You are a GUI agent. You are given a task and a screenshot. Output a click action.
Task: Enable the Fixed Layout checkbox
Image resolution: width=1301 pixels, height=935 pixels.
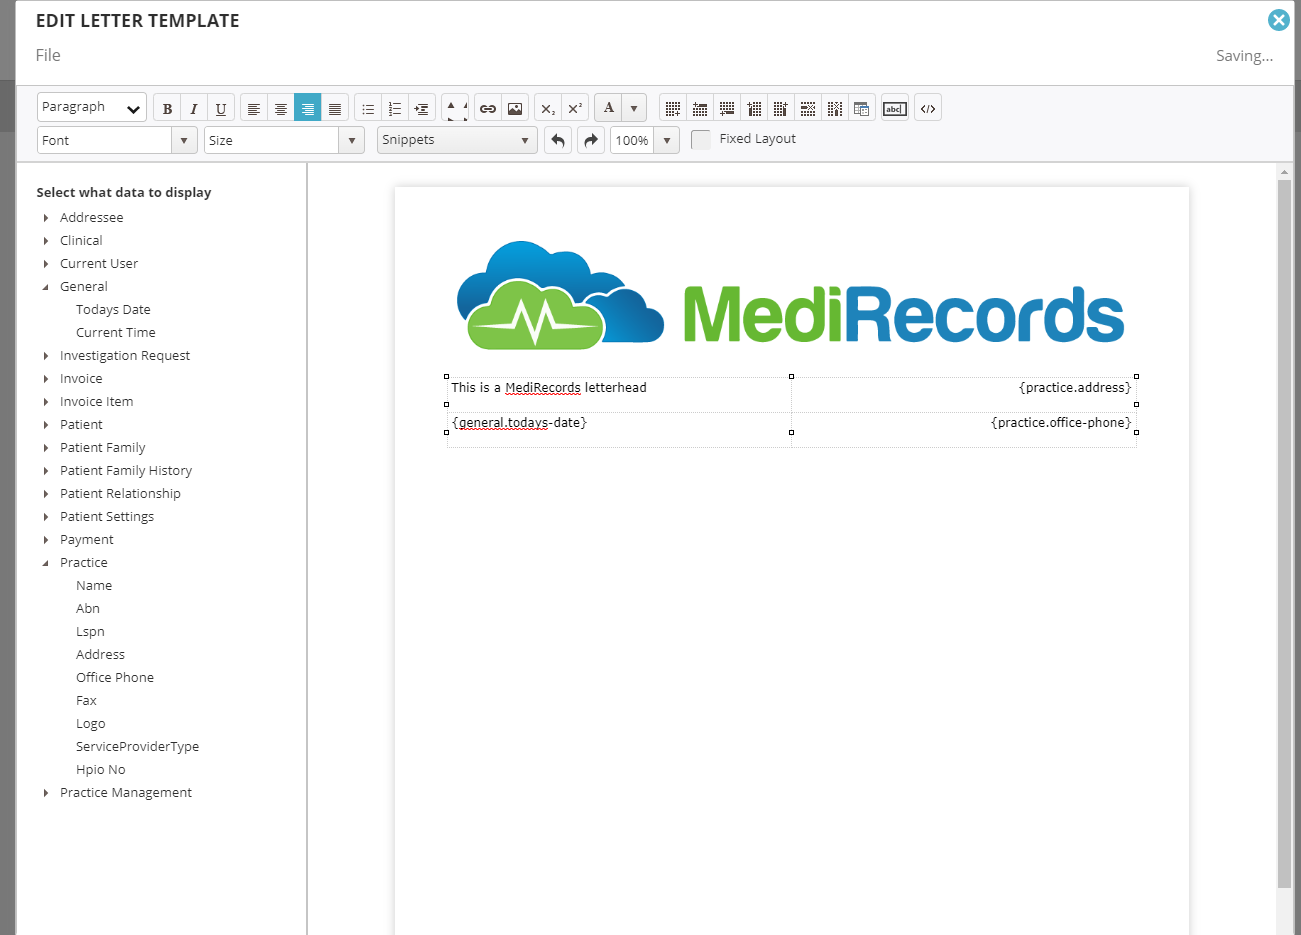click(701, 140)
